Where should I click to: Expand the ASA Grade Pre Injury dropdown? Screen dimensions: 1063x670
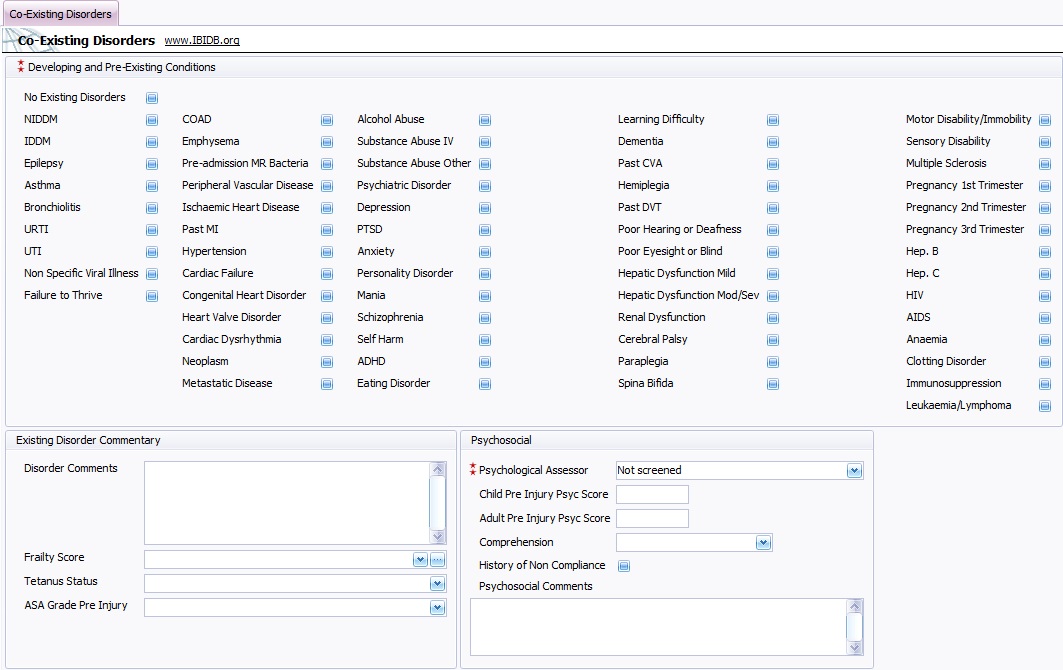pyautogui.click(x=437, y=608)
